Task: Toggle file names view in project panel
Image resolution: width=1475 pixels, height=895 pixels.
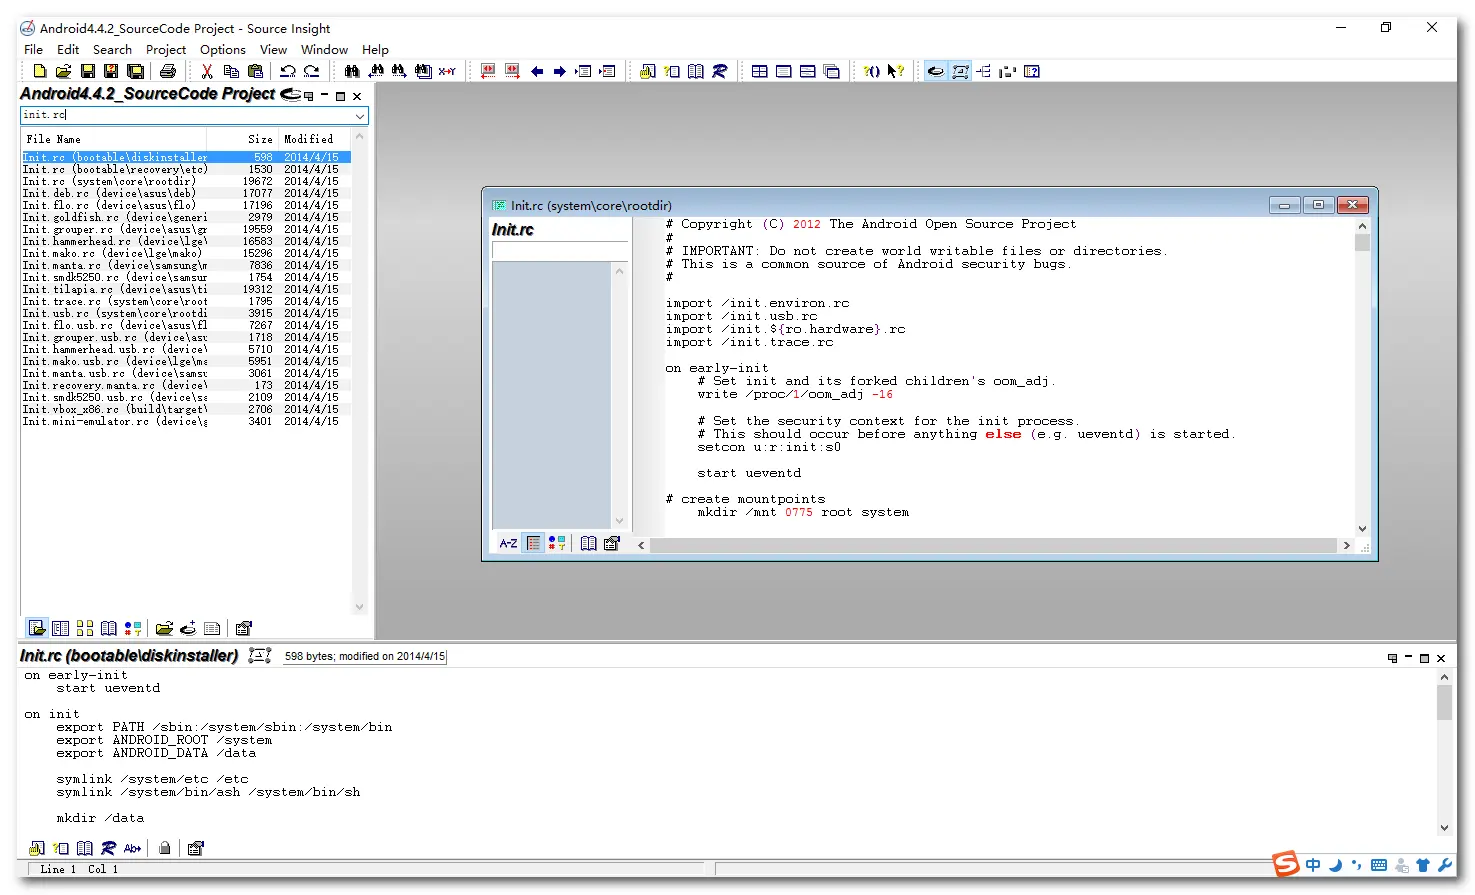Action: point(37,628)
